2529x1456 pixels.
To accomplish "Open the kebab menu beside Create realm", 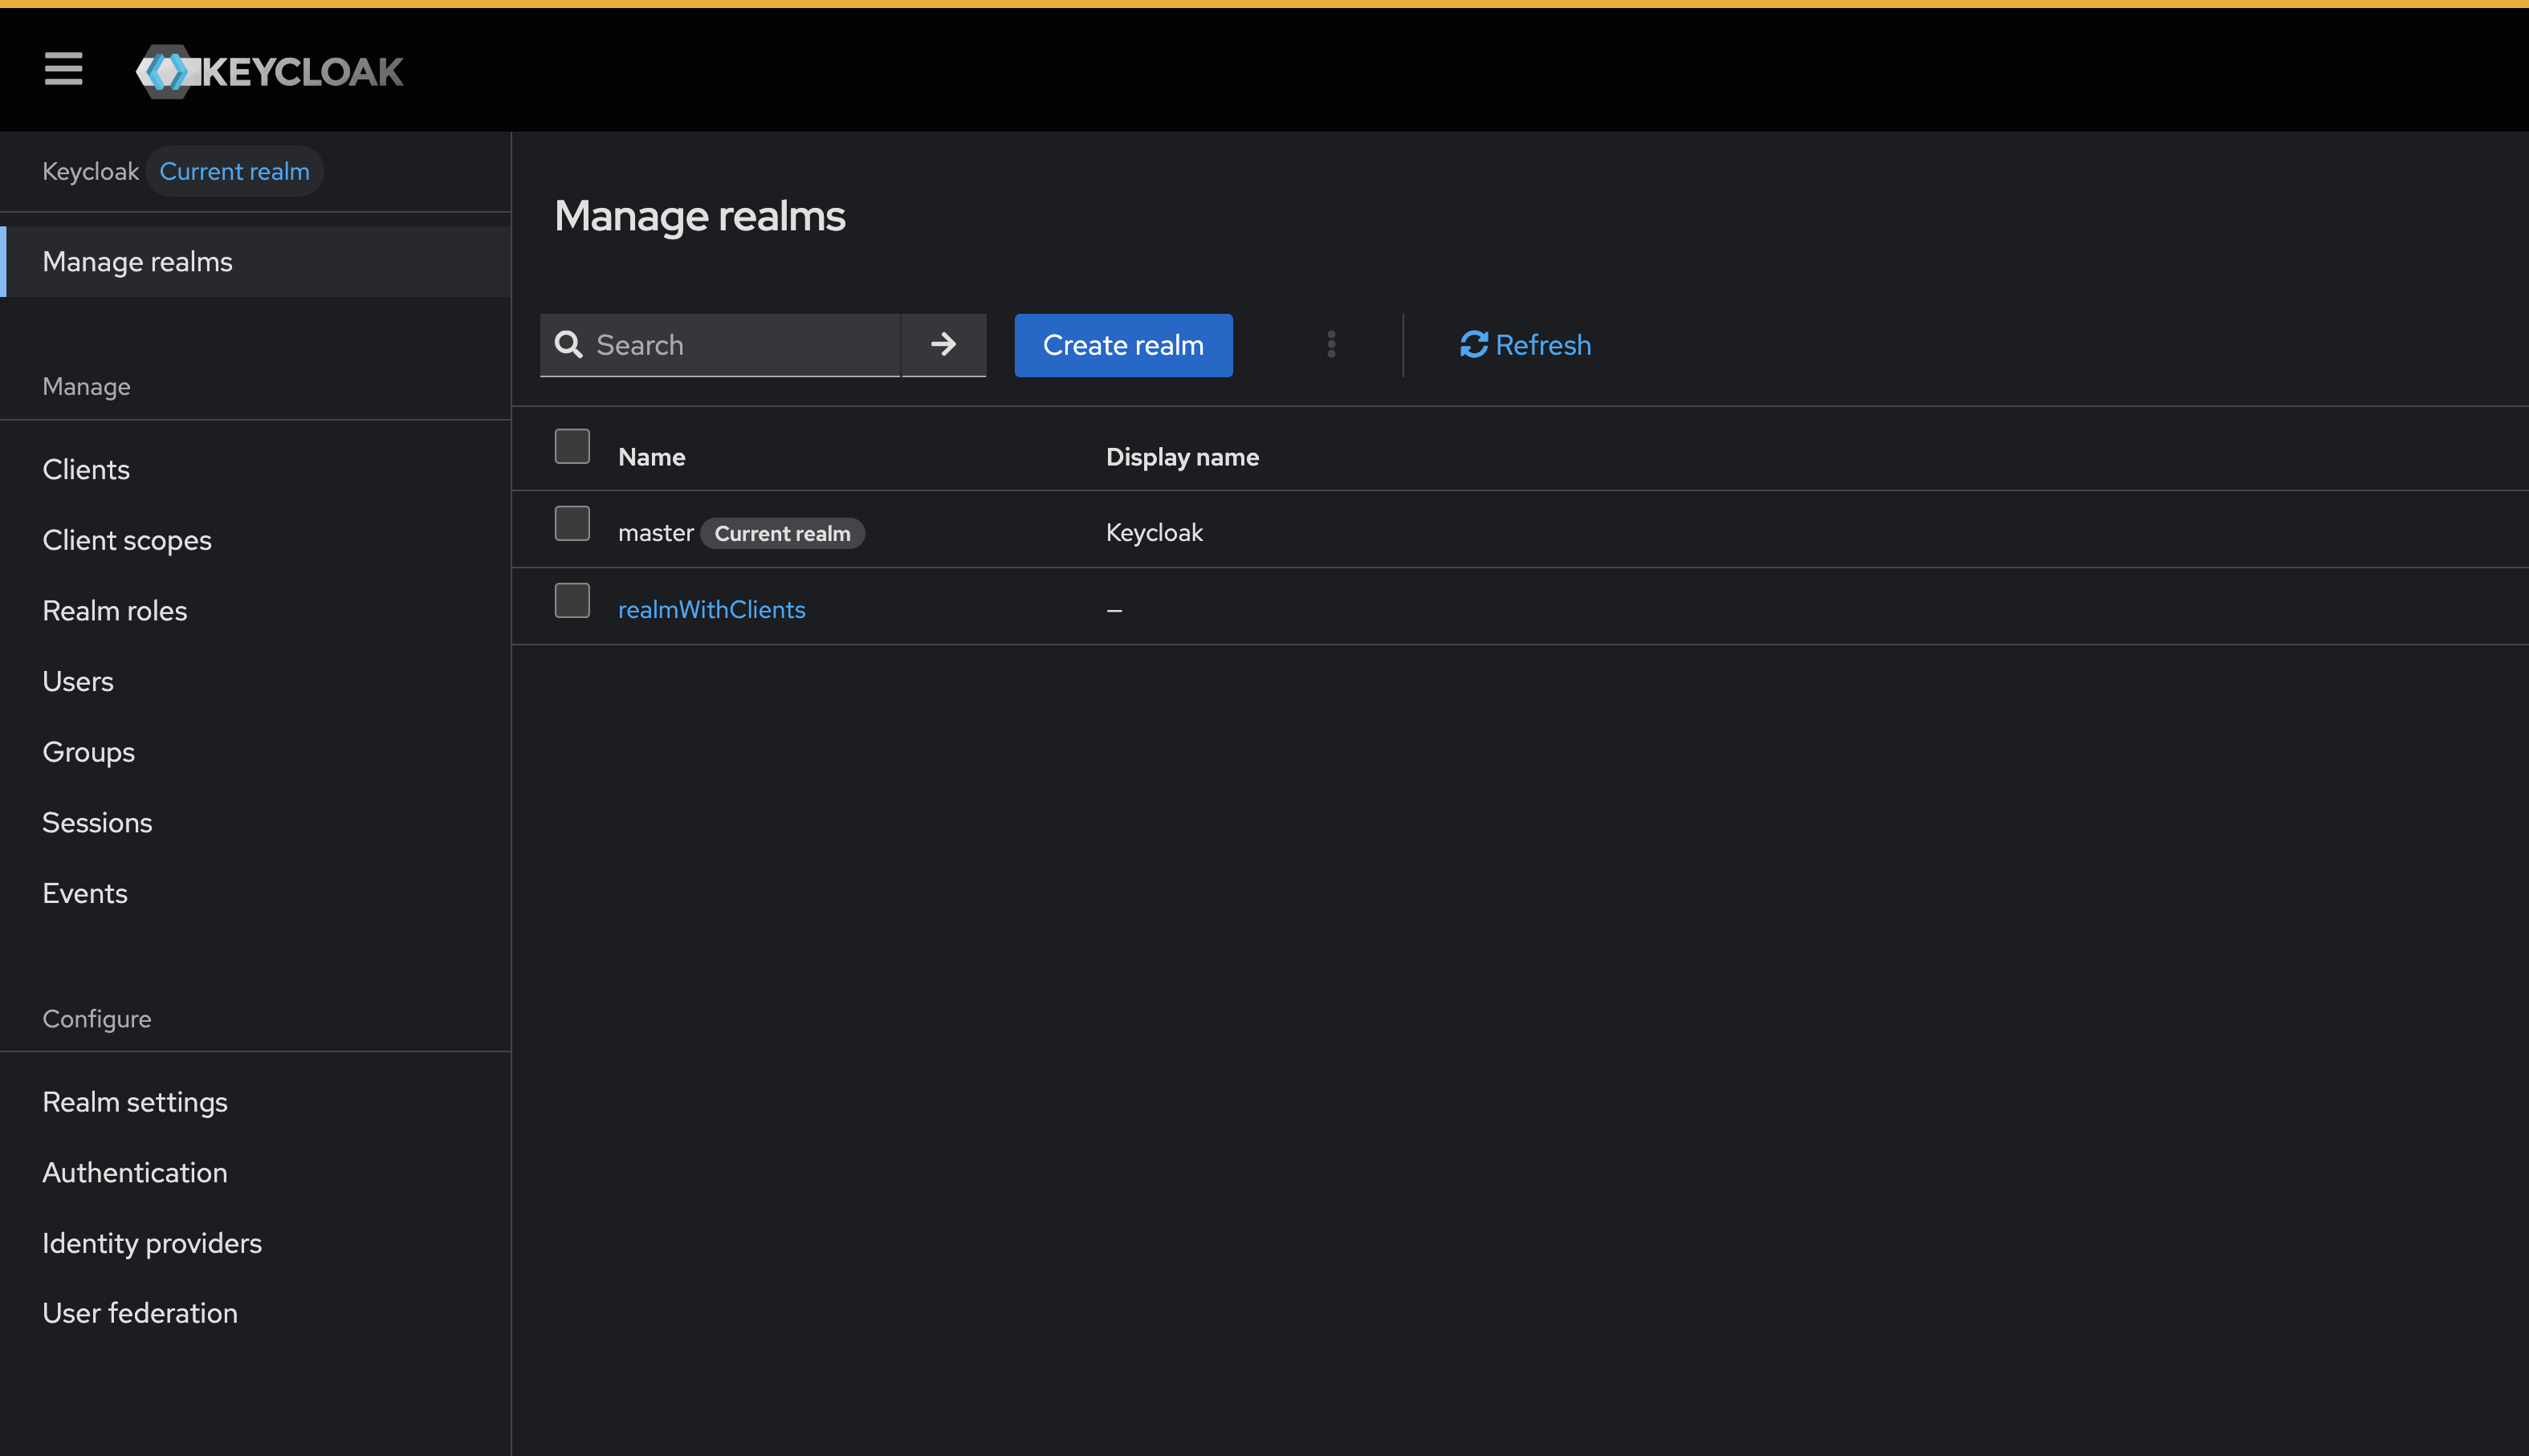I will coord(1331,345).
